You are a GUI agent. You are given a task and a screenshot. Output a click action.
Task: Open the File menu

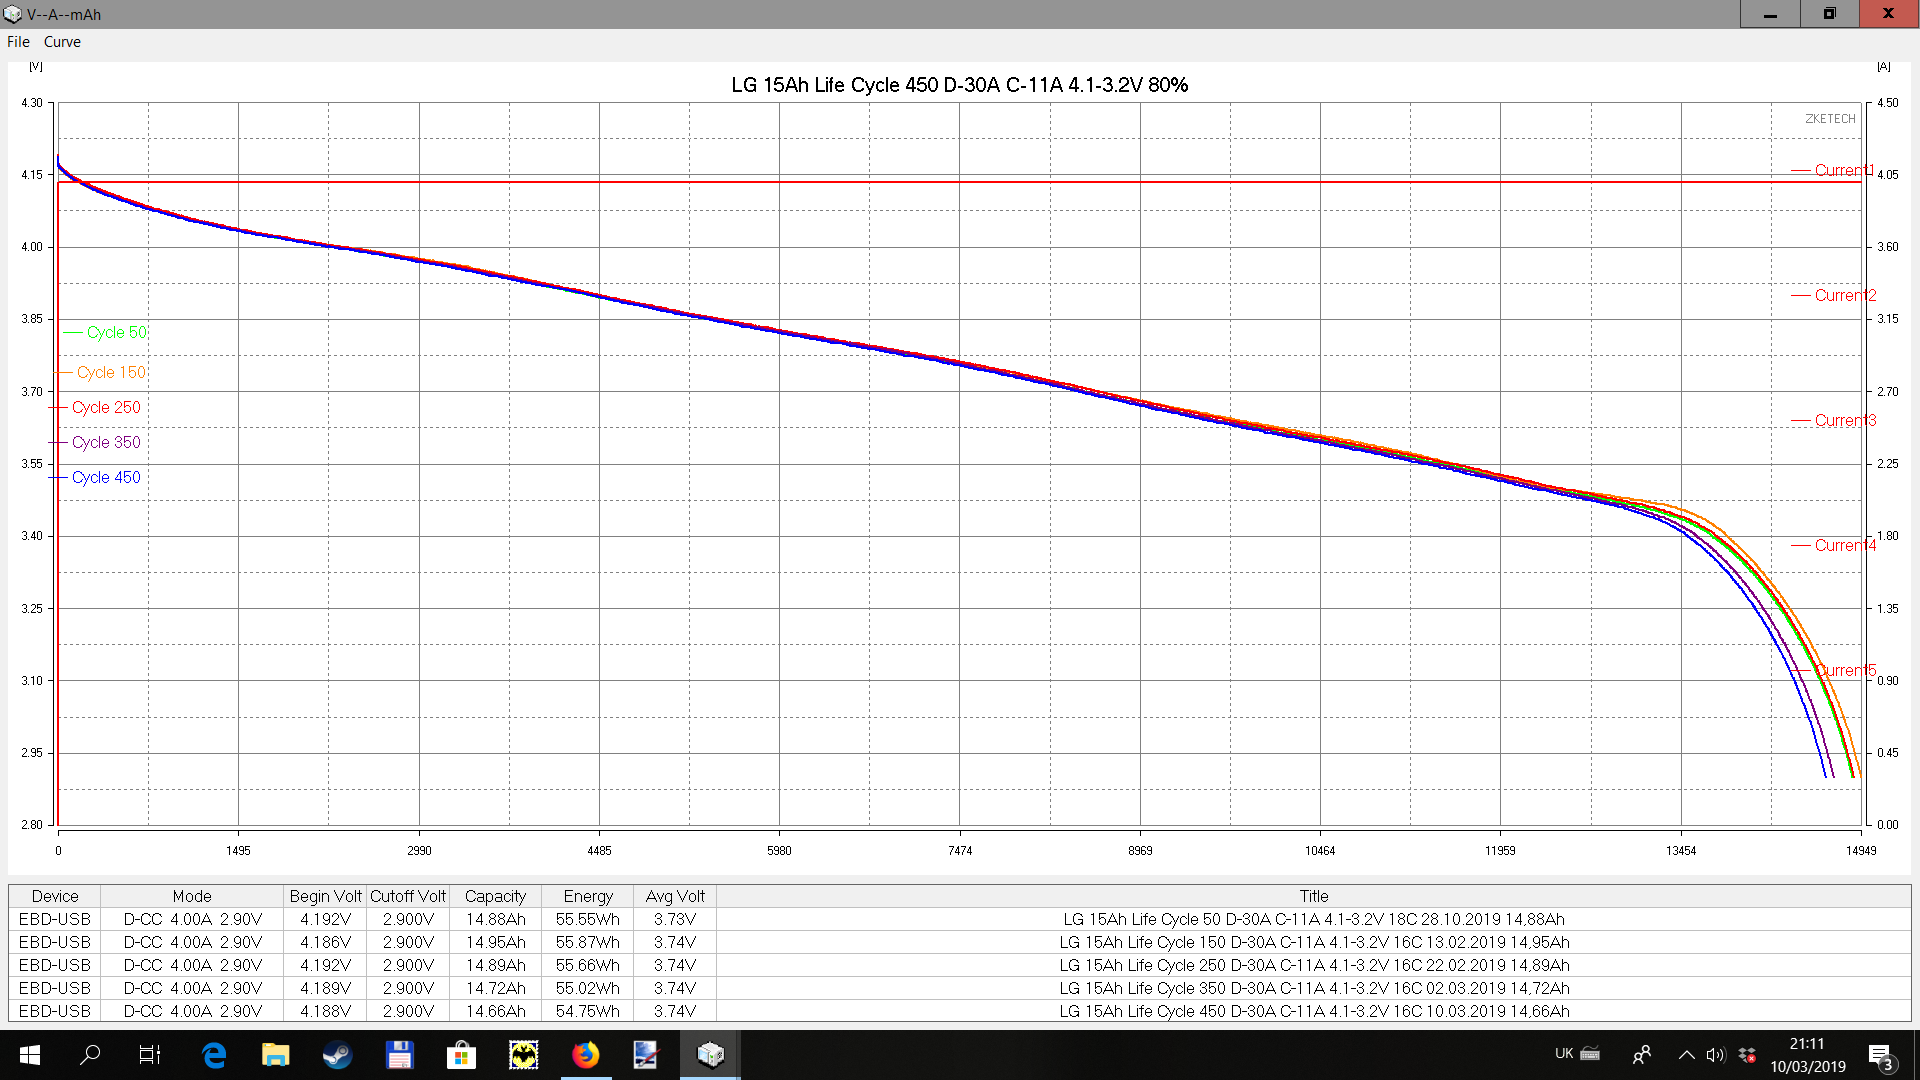coord(18,42)
